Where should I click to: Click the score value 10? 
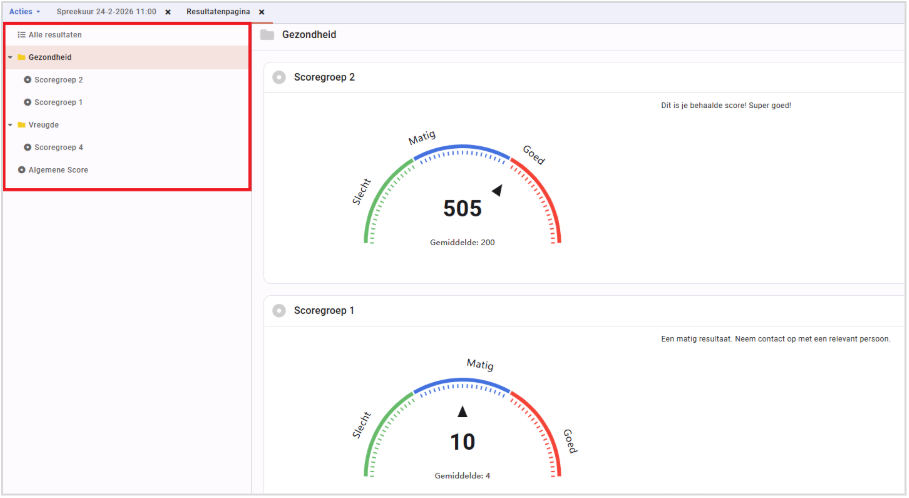(463, 442)
